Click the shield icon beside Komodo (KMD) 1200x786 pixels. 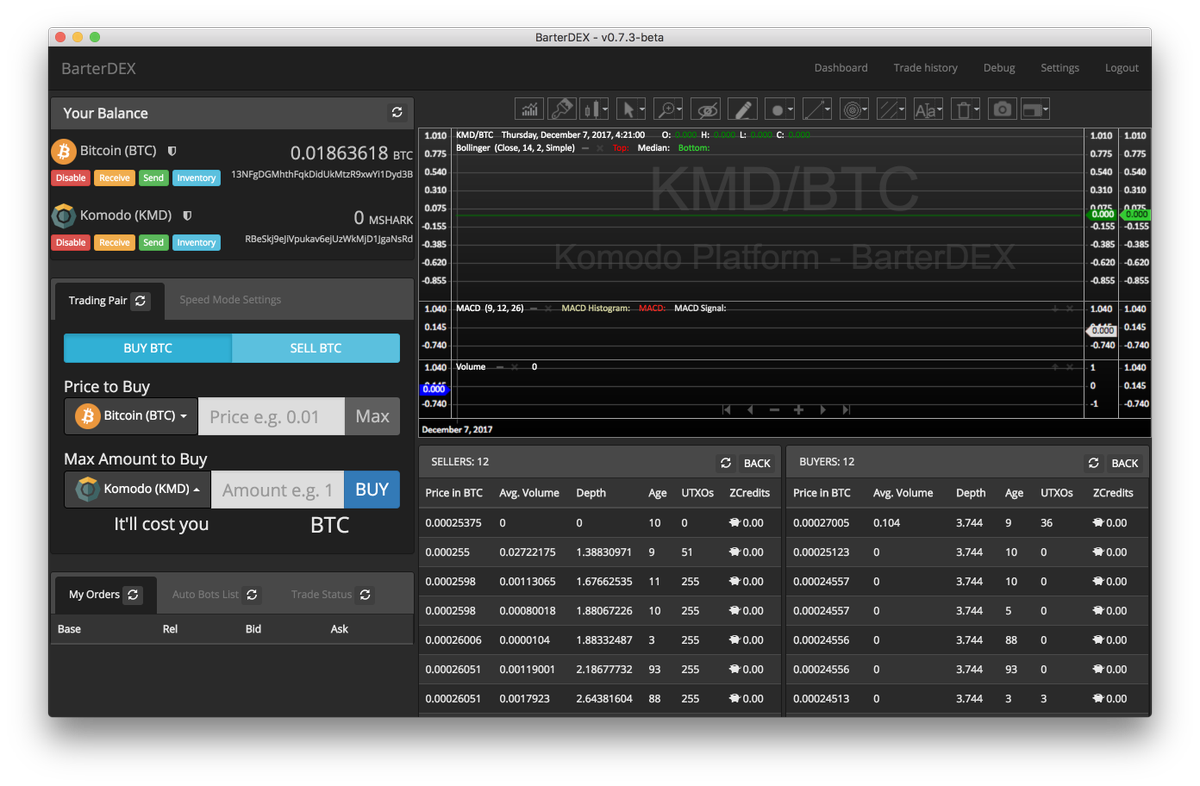187,215
